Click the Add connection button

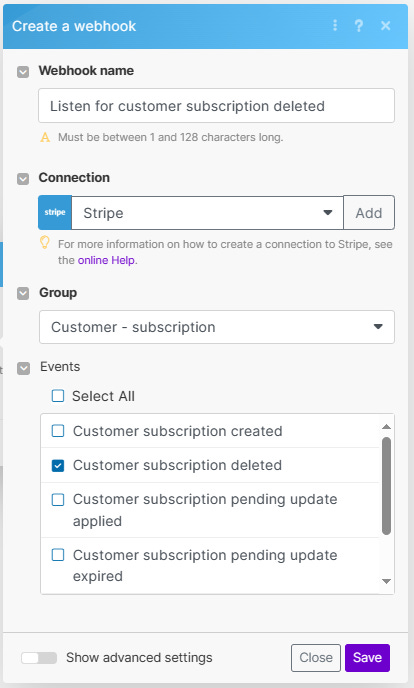click(x=369, y=213)
